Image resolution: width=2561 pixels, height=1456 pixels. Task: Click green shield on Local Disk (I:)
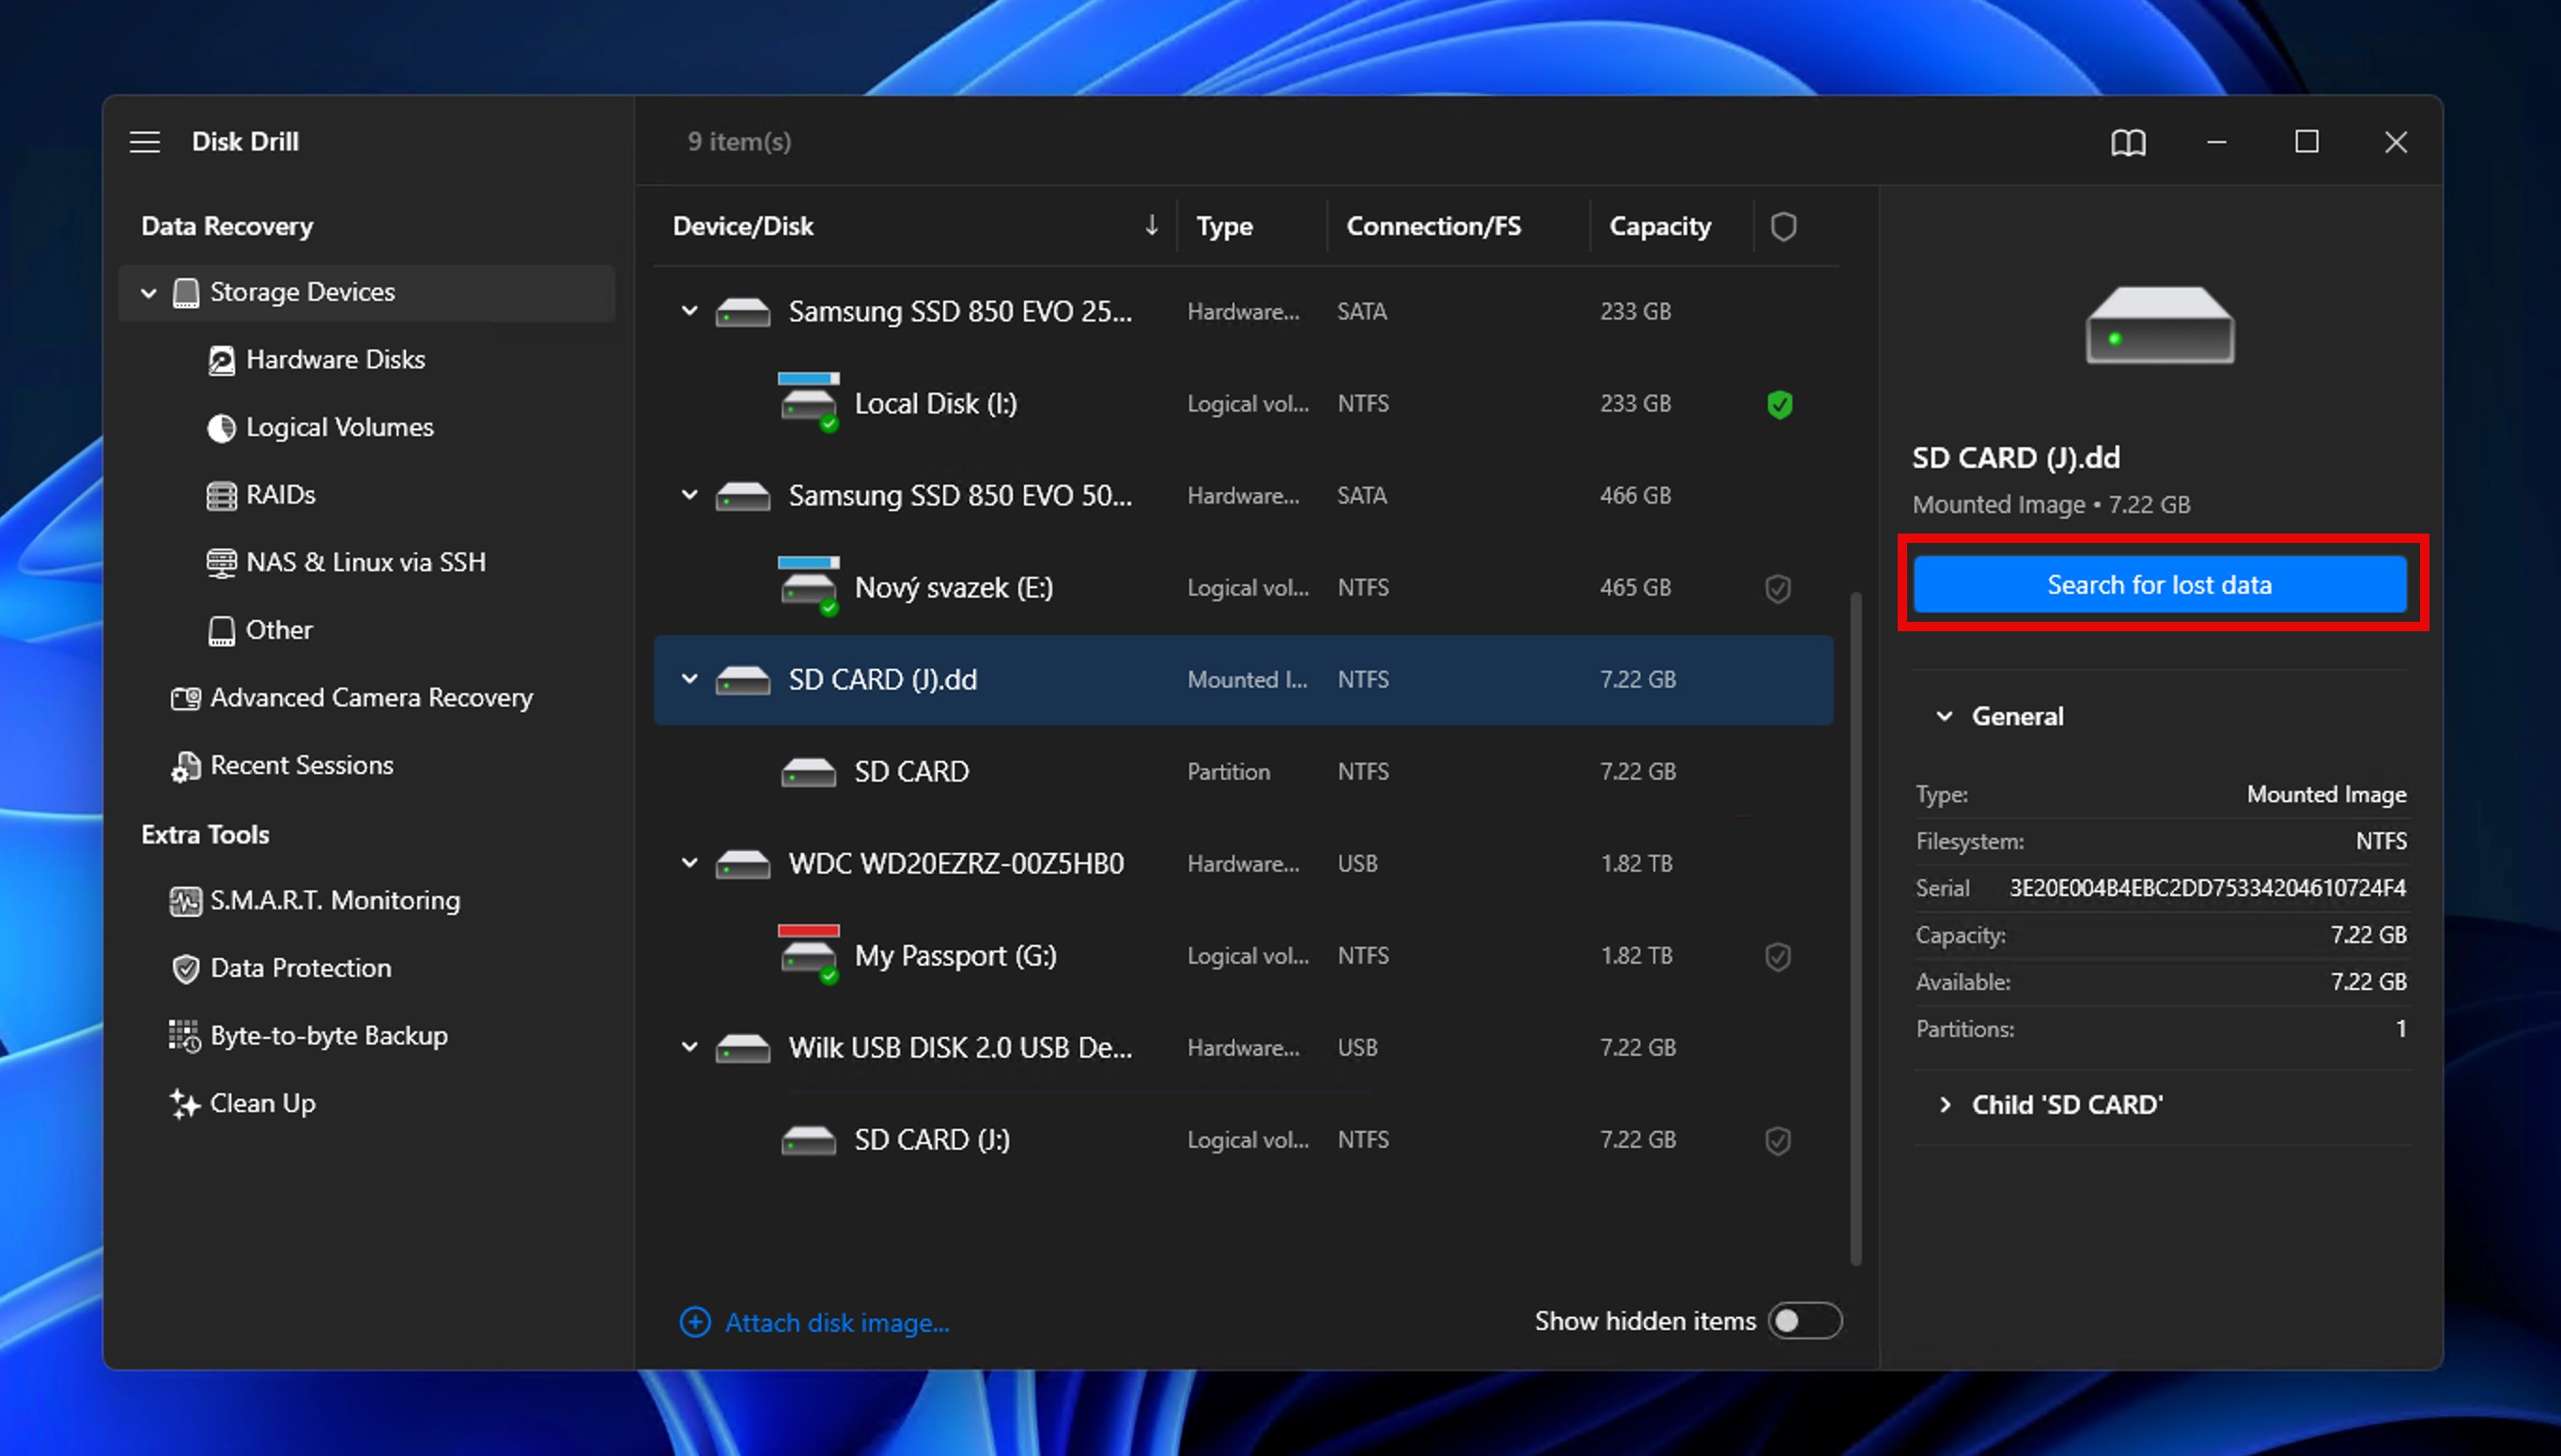pos(1779,404)
